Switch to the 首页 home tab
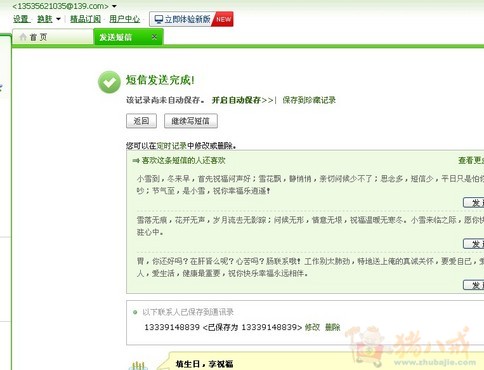 click(x=53, y=37)
